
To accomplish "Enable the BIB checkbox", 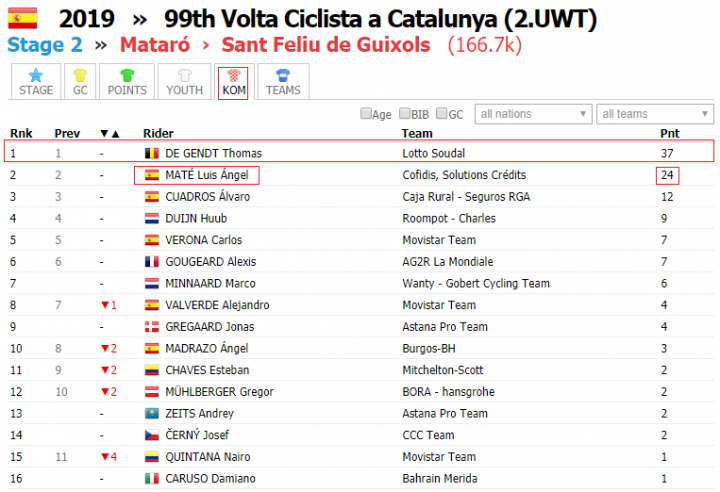I will [x=405, y=113].
